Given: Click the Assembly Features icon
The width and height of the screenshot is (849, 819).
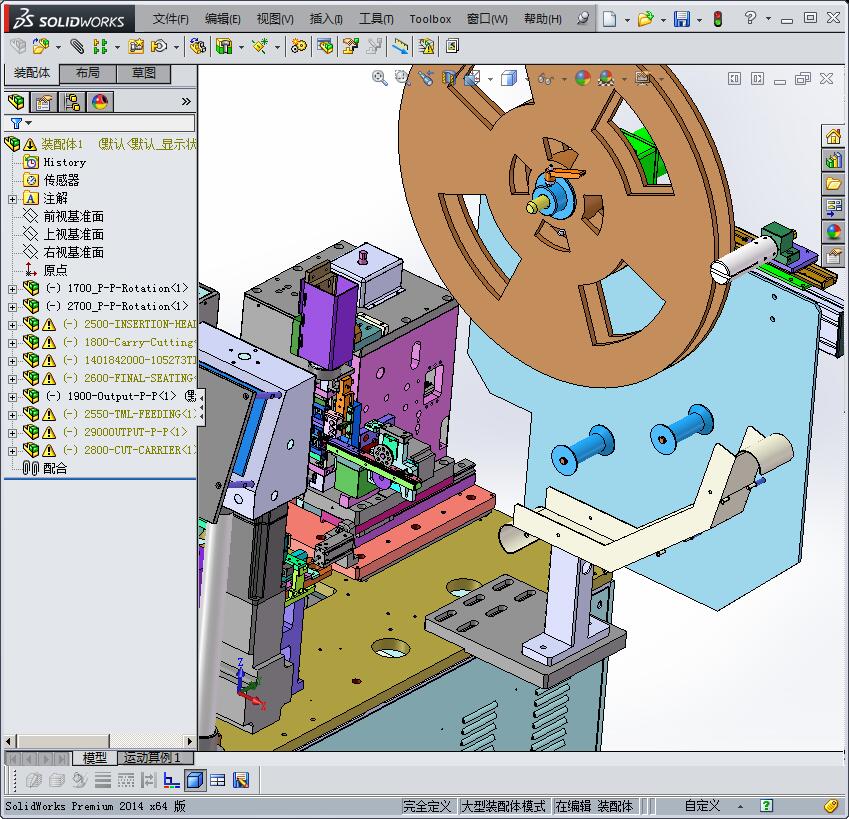Looking at the screenshot, I should click(x=224, y=47).
